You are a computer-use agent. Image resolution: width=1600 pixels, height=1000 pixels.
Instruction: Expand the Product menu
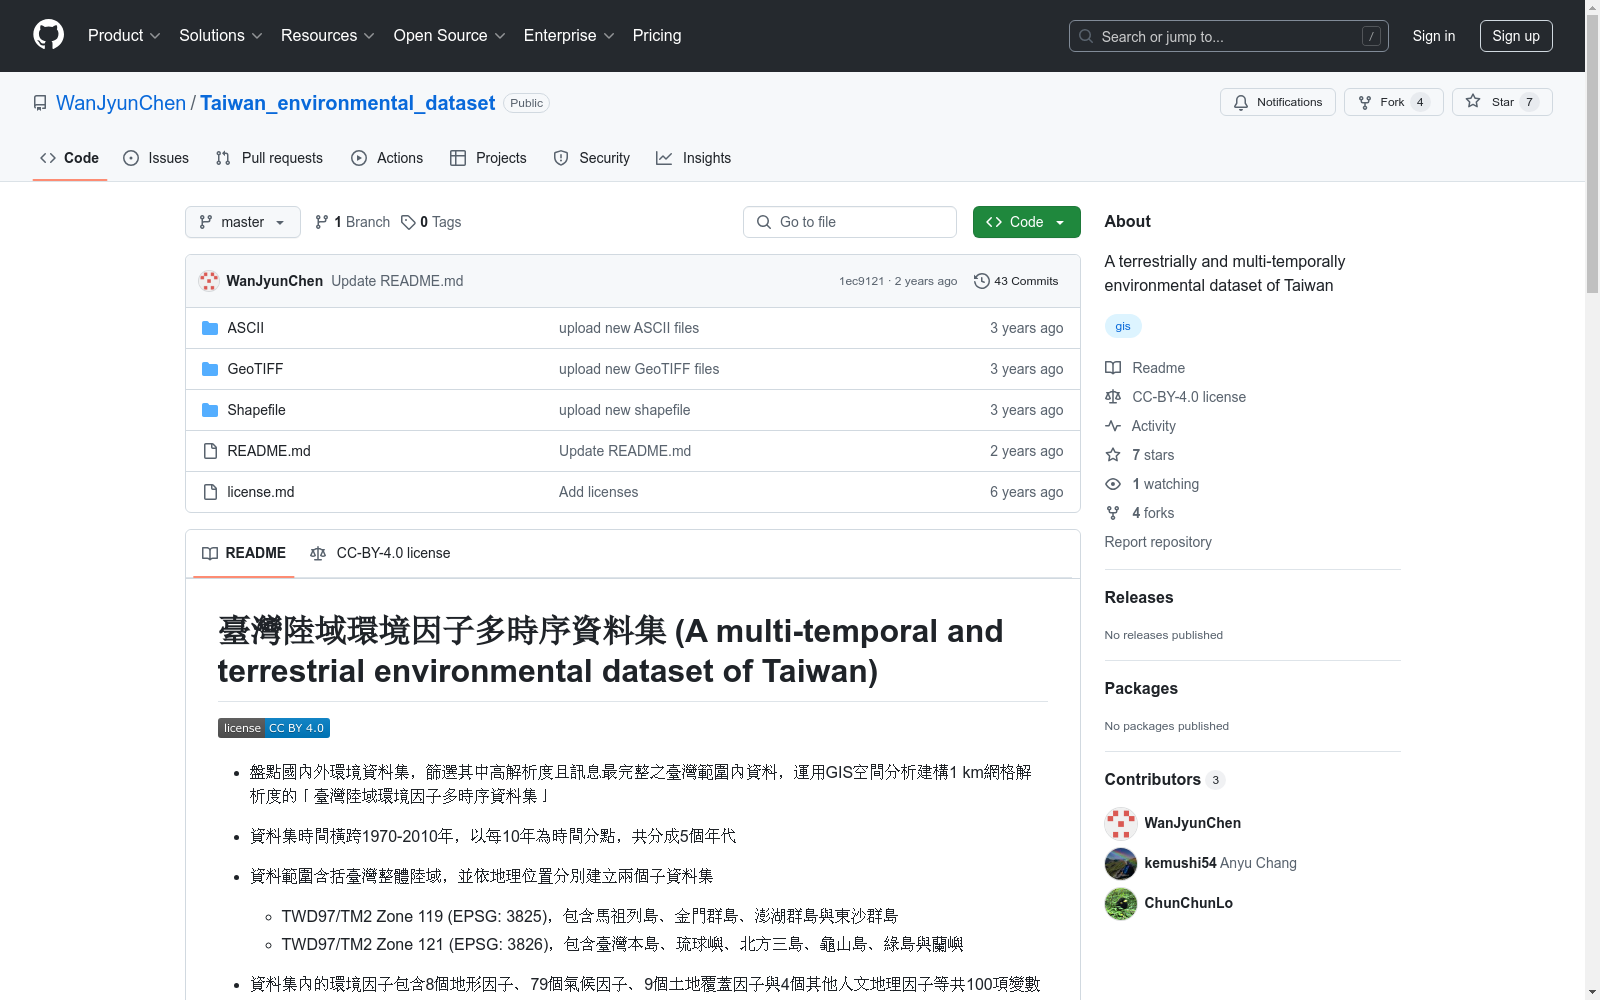click(x=124, y=36)
